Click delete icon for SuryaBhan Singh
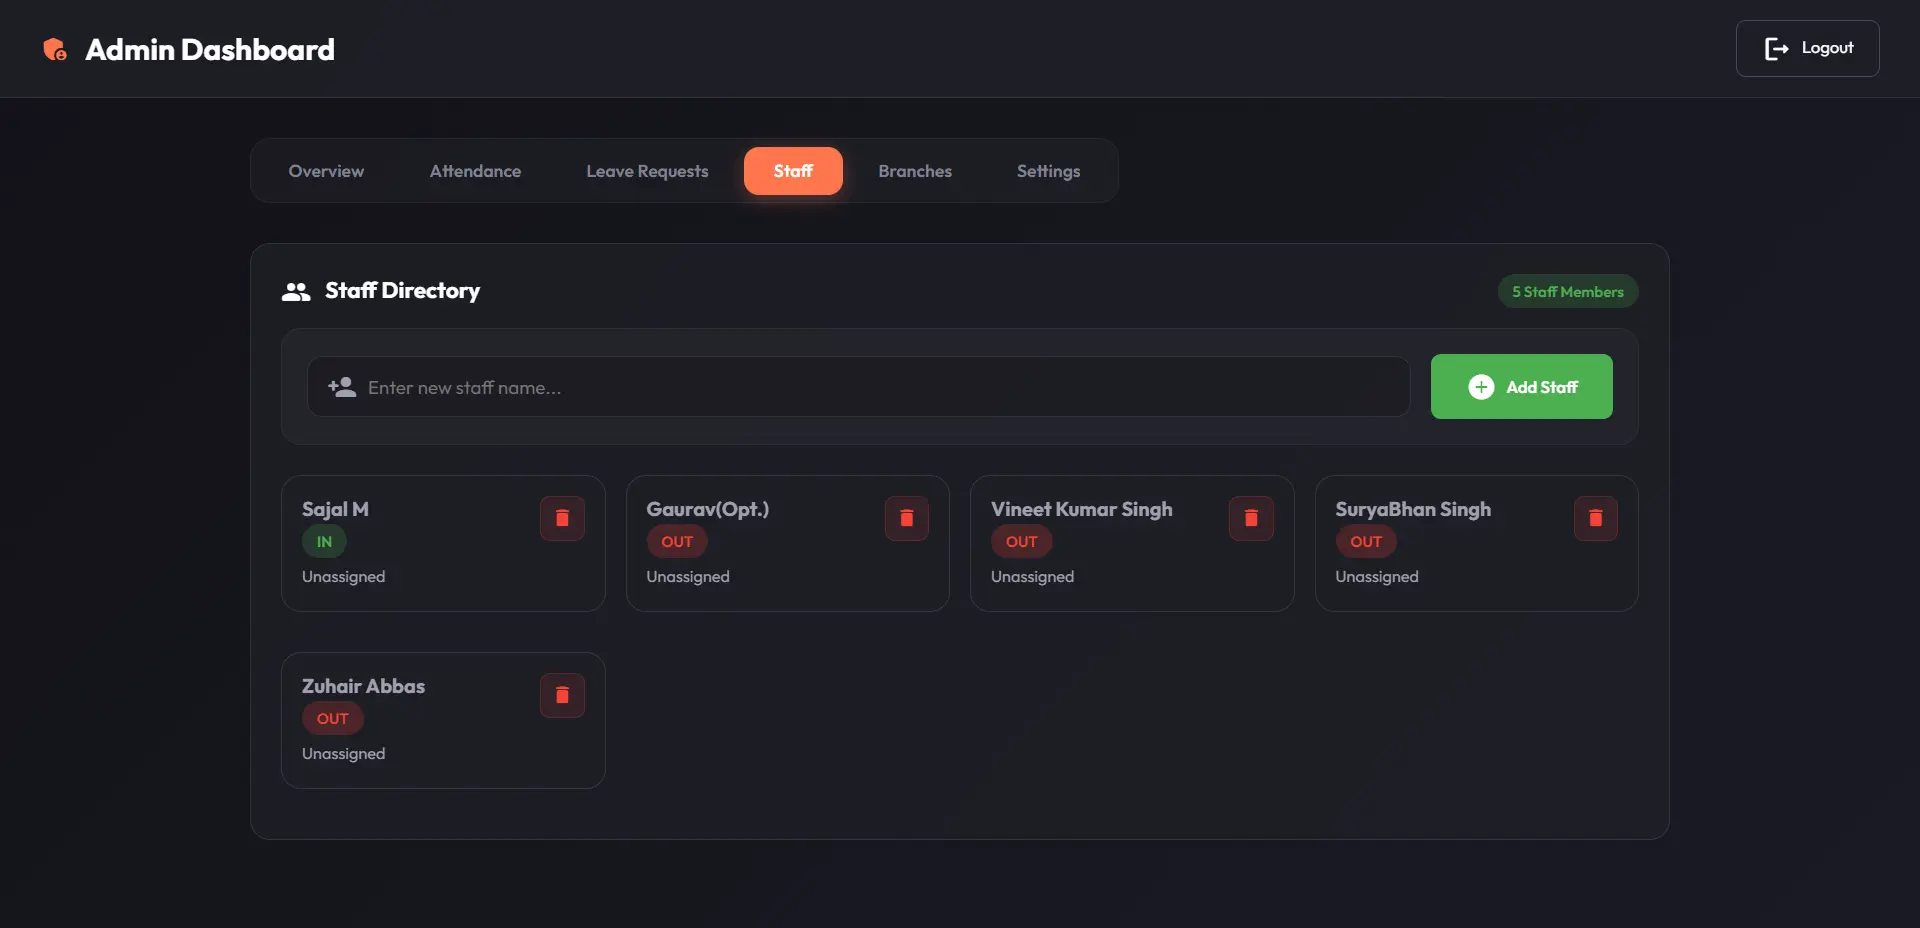Viewport: 1920px width, 928px height. pyautogui.click(x=1595, y=518)
